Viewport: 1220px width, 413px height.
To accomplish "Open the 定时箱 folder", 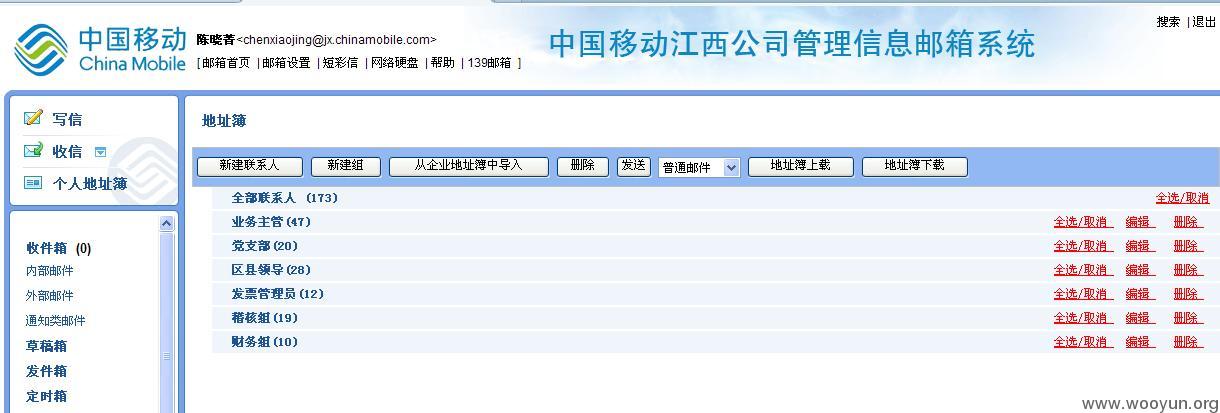I will (46, 396).
